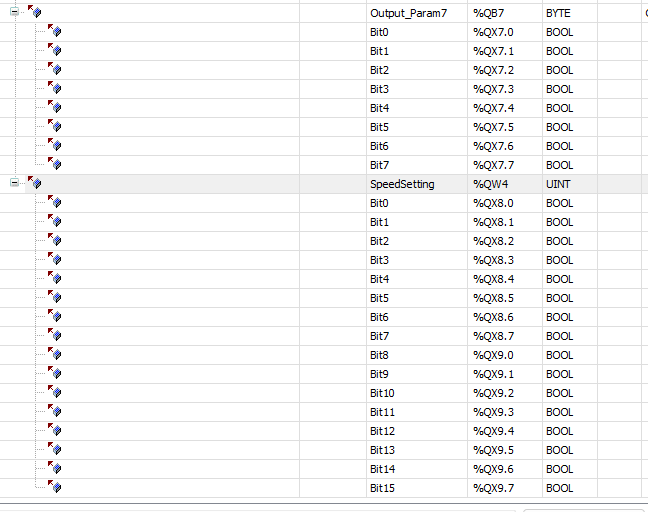Click the BYTE data type cell

[x=558, y=13]
